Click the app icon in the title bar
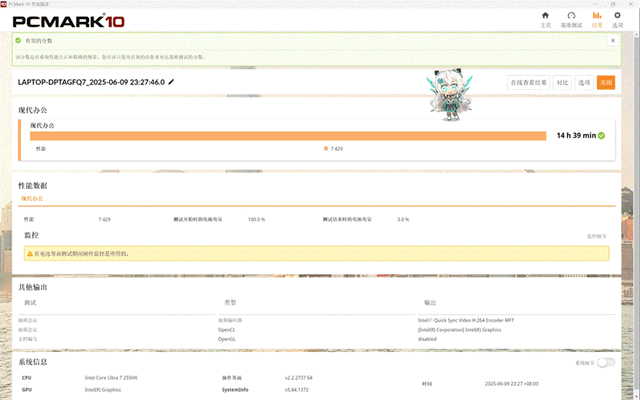 click(3, 4)
